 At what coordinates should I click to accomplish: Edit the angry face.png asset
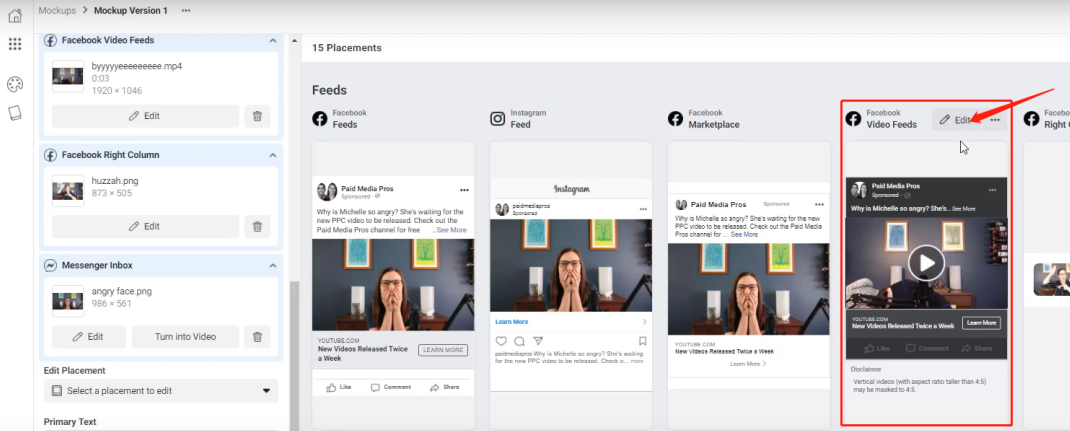click(89, 337)
